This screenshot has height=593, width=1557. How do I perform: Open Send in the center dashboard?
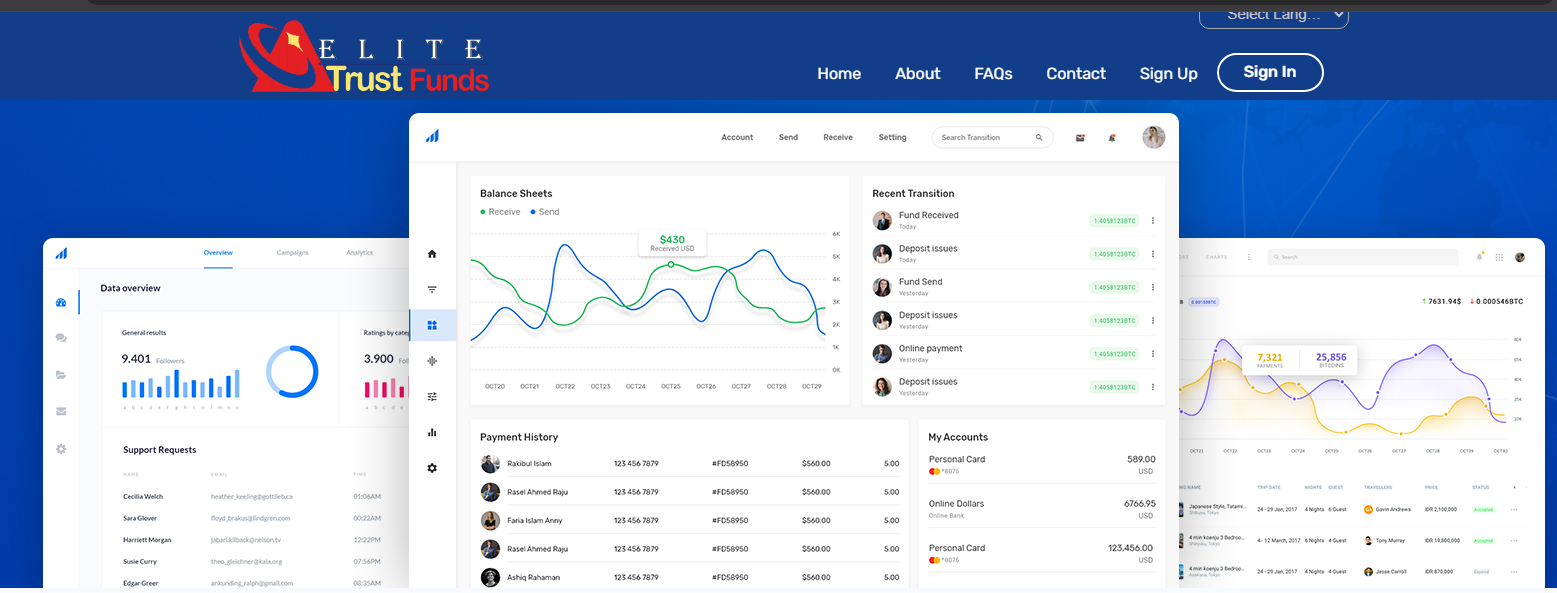coord(788,137)
